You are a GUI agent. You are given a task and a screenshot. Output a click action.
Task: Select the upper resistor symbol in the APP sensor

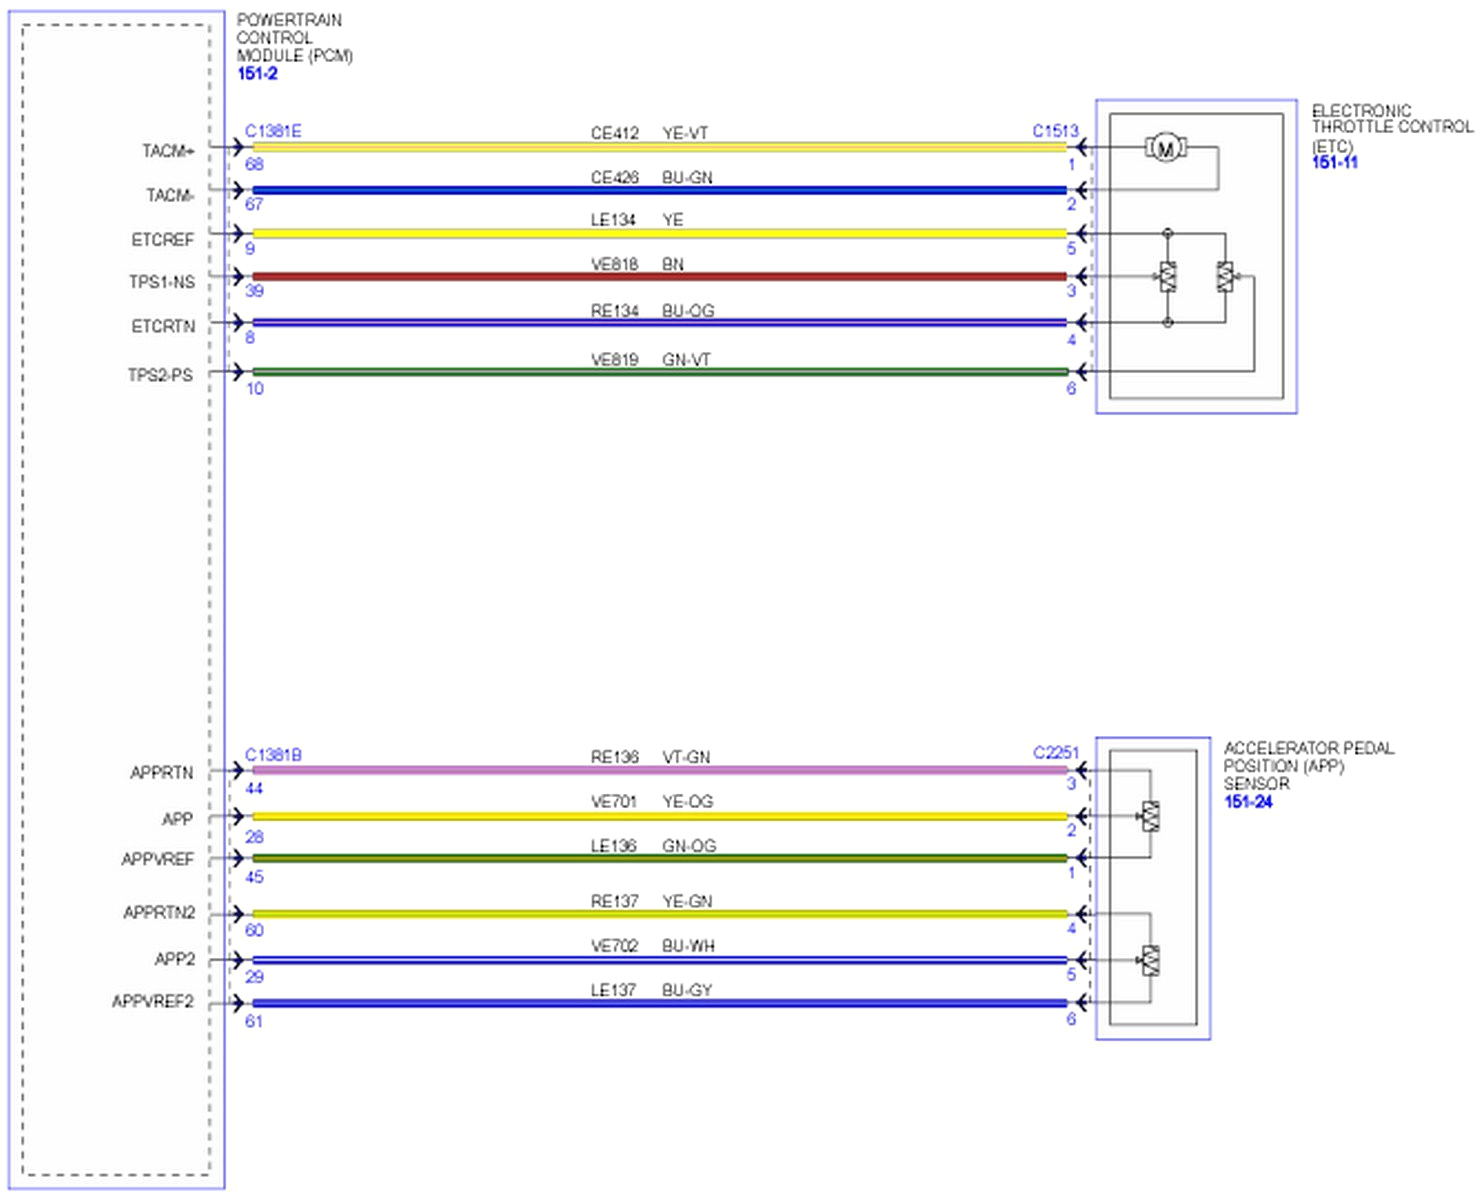1152,816
